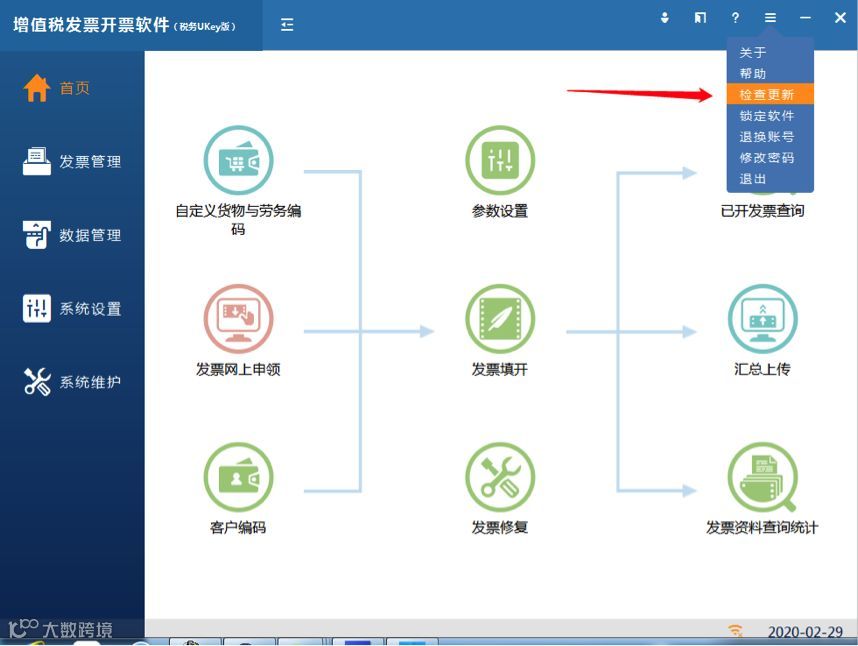
Task: Open the question mark help icon
Action: 735,18
